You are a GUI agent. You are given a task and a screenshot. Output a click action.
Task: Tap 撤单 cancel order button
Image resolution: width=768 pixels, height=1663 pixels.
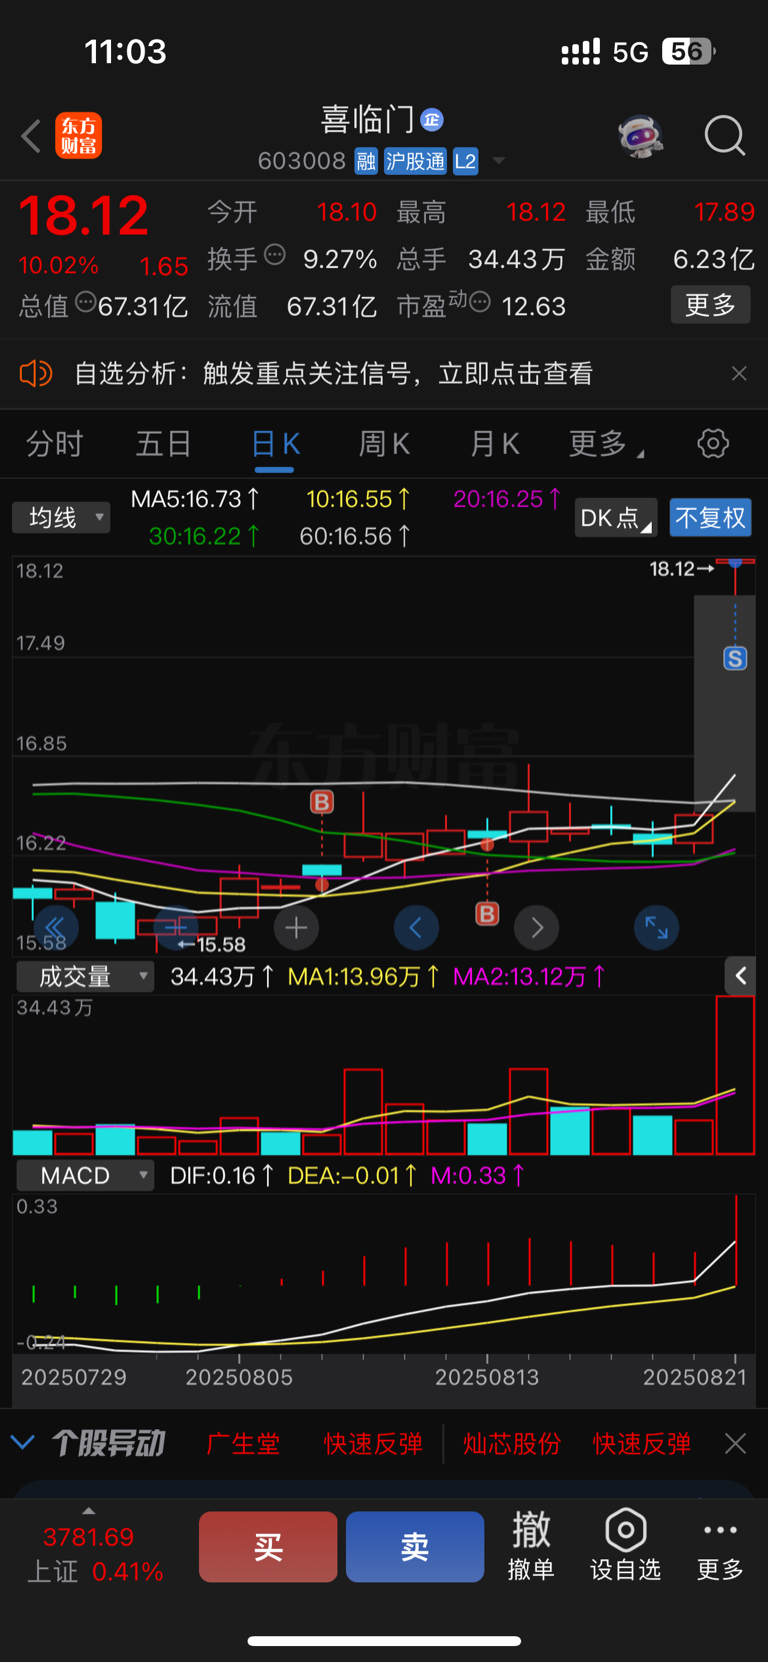531,1546
